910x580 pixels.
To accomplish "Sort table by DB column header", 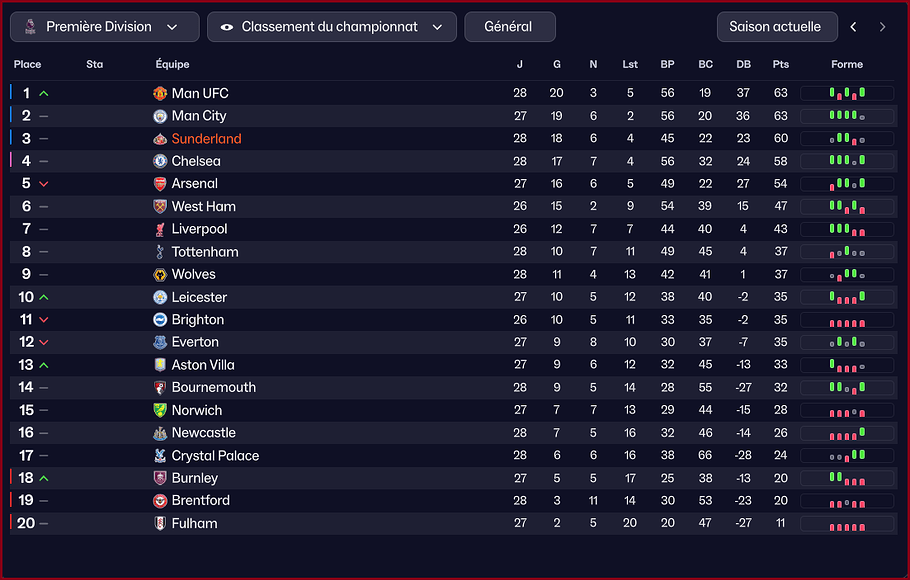I will tap(743, 65).
